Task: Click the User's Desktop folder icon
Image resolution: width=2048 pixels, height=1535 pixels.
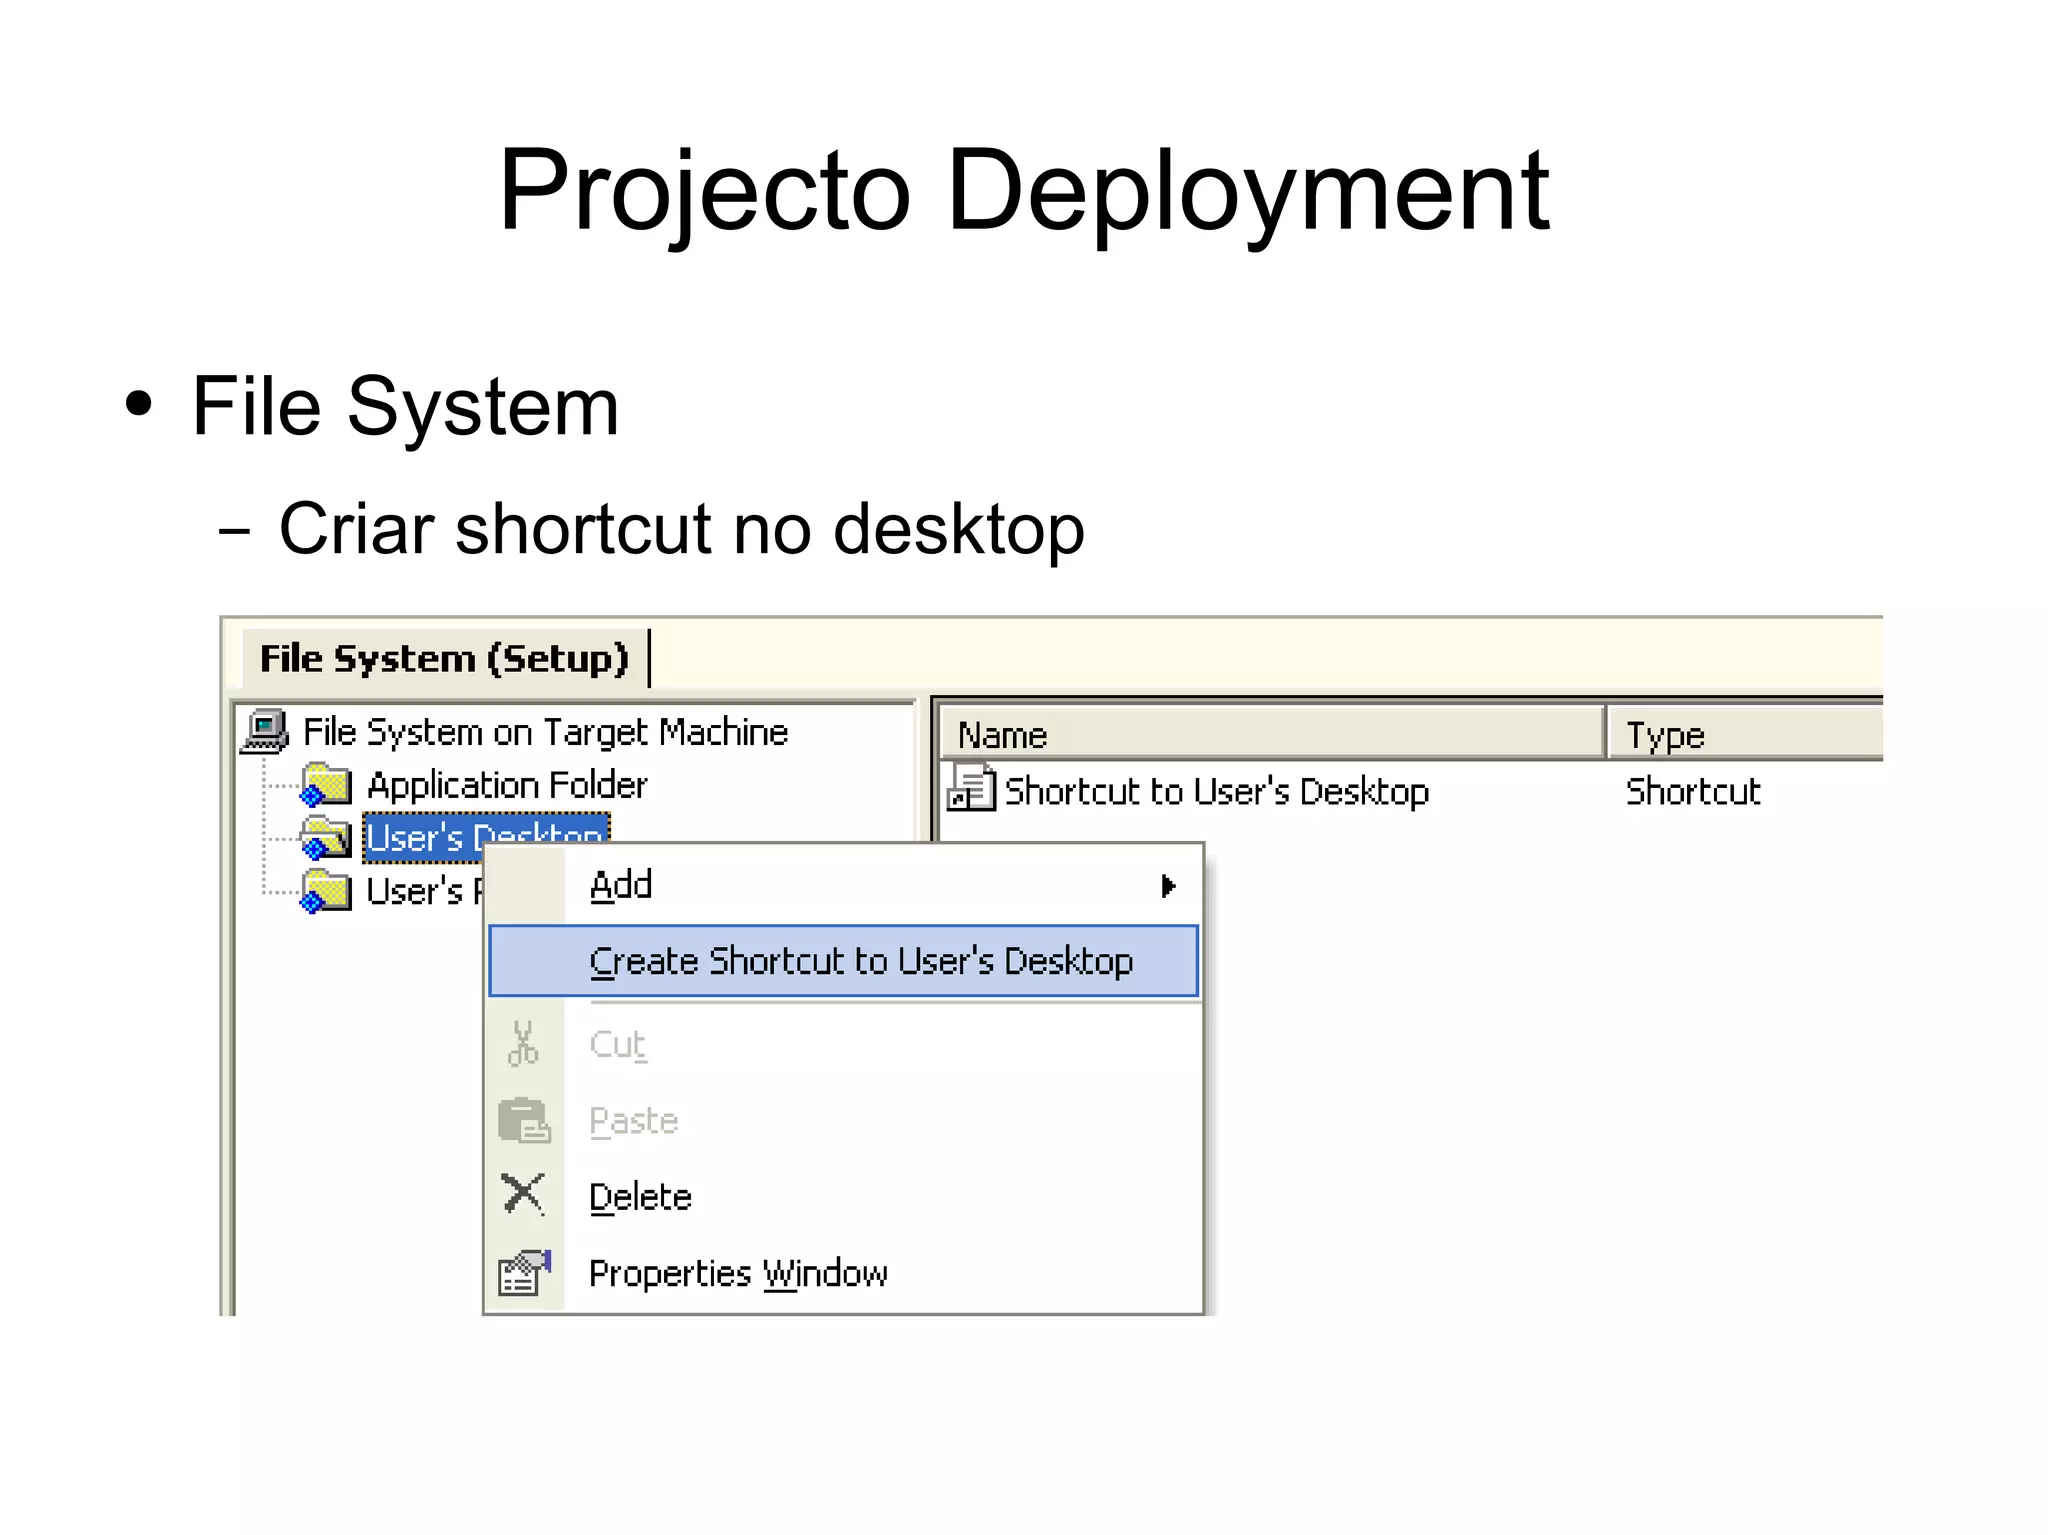Action: (x=326, y=838)
